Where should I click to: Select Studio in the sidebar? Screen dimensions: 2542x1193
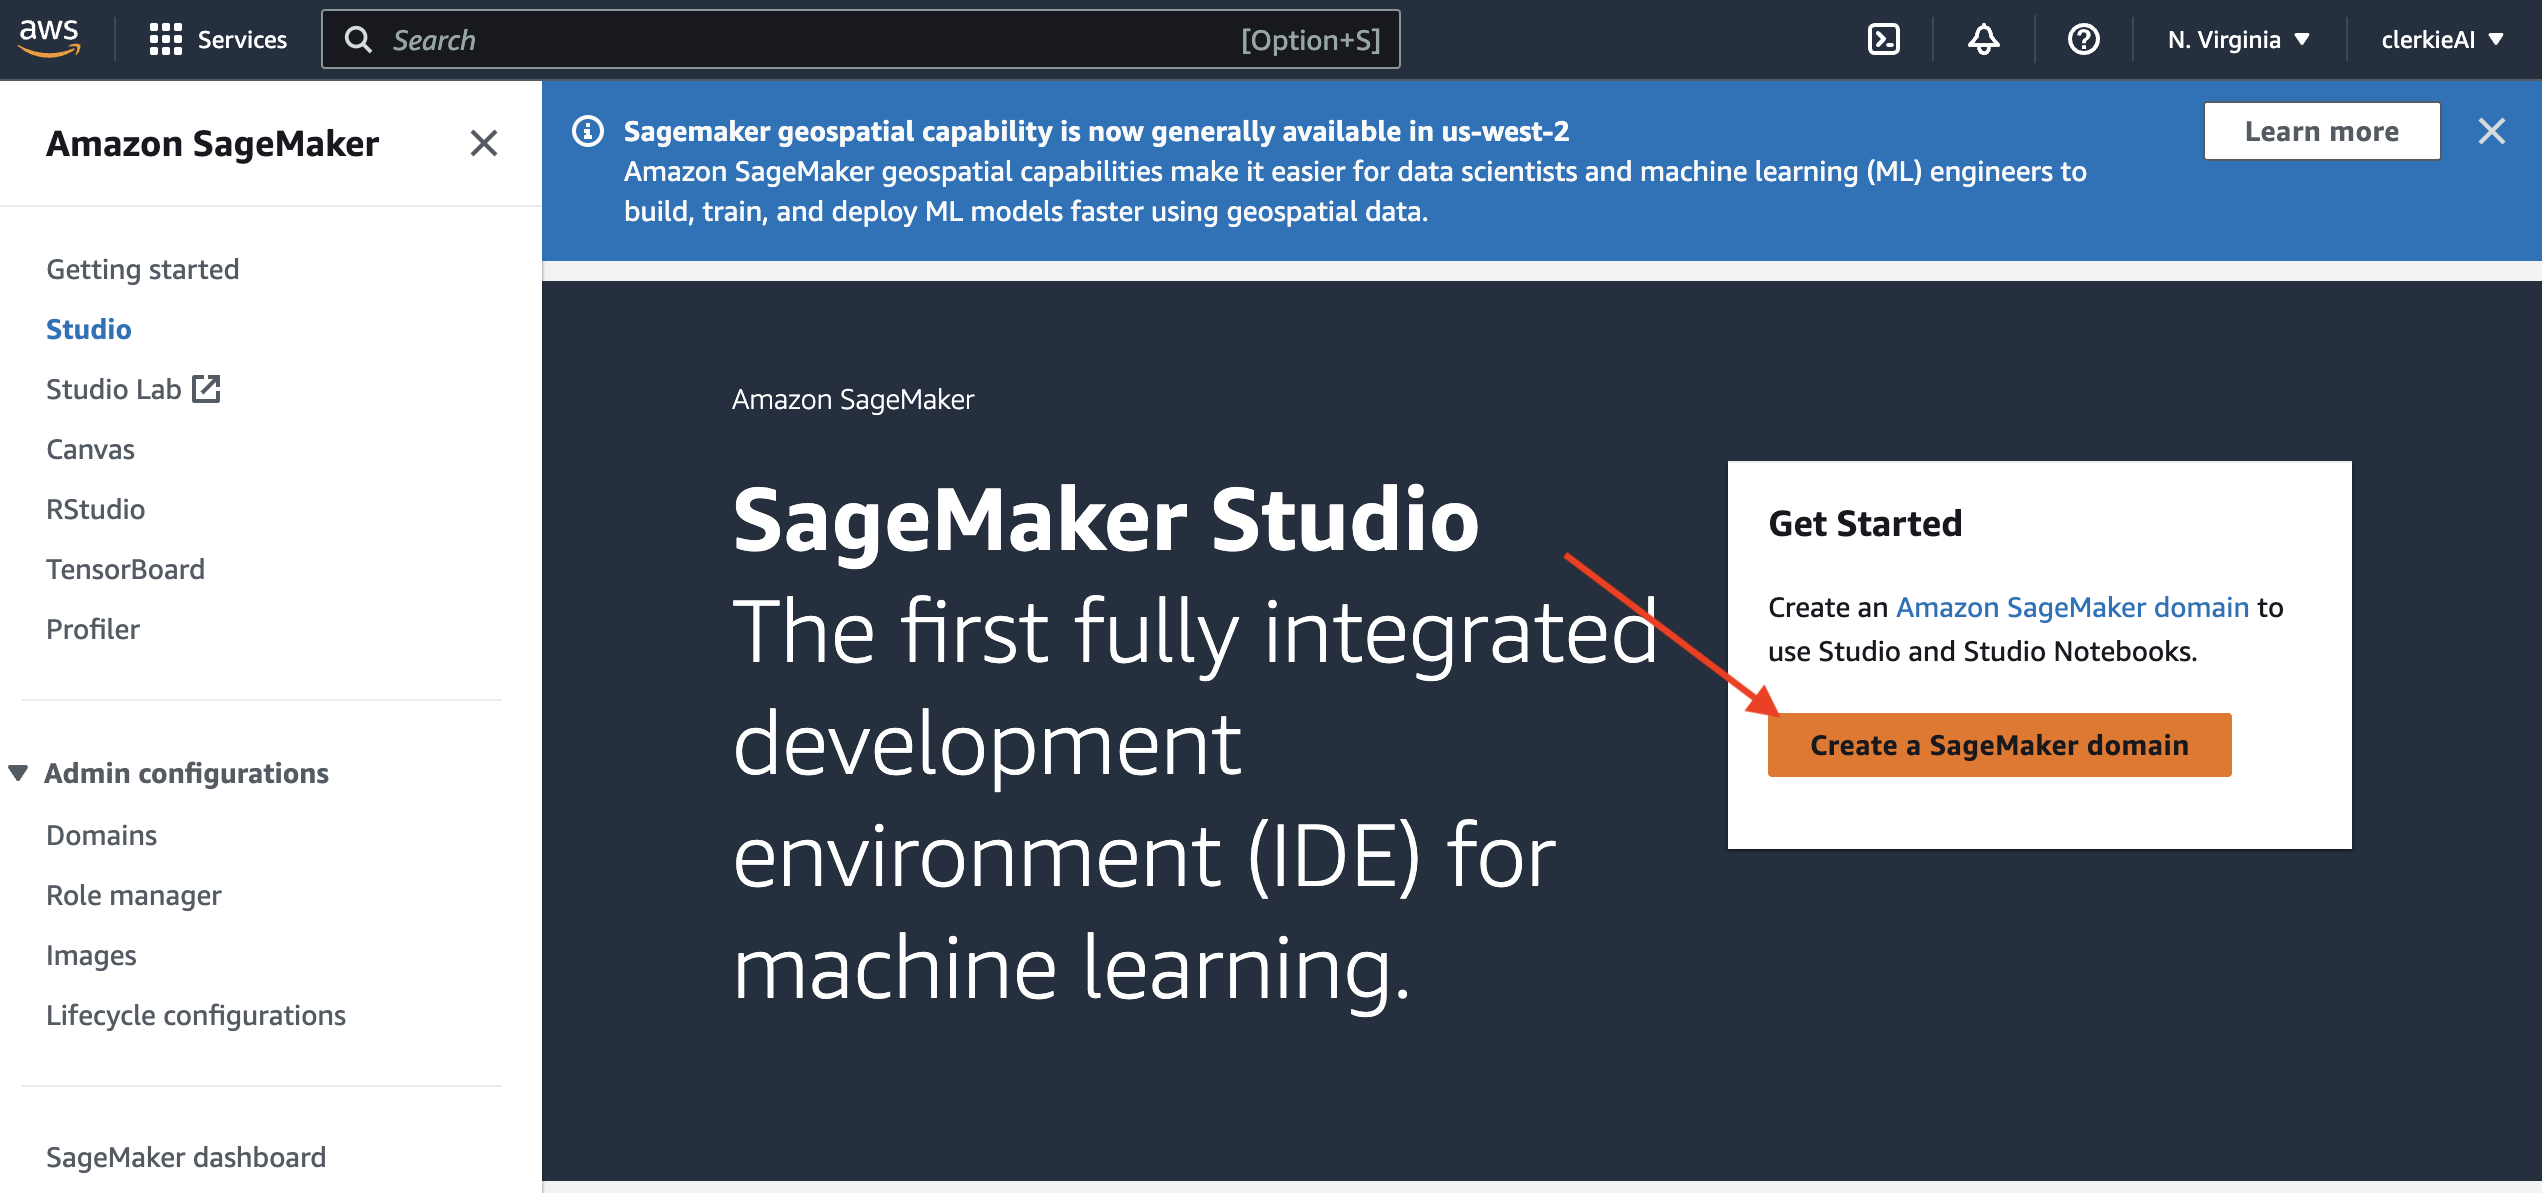(89, 329)
